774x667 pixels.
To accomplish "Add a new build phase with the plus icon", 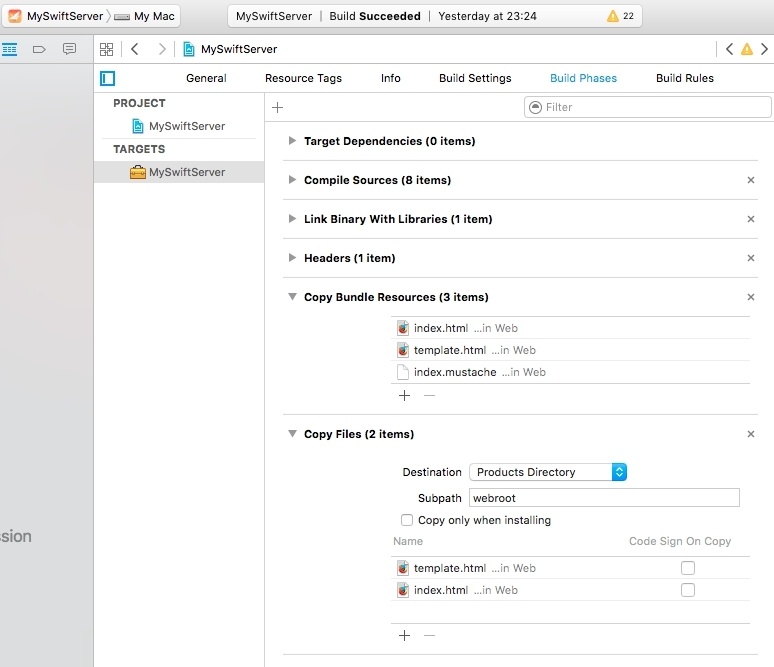I will (x=277, y=107).
